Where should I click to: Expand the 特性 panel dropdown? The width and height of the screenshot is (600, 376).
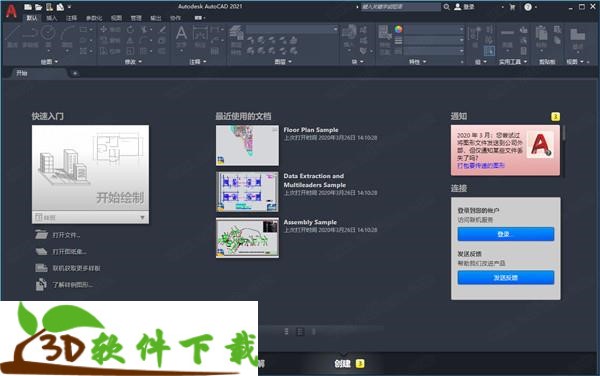pos(417,62)
